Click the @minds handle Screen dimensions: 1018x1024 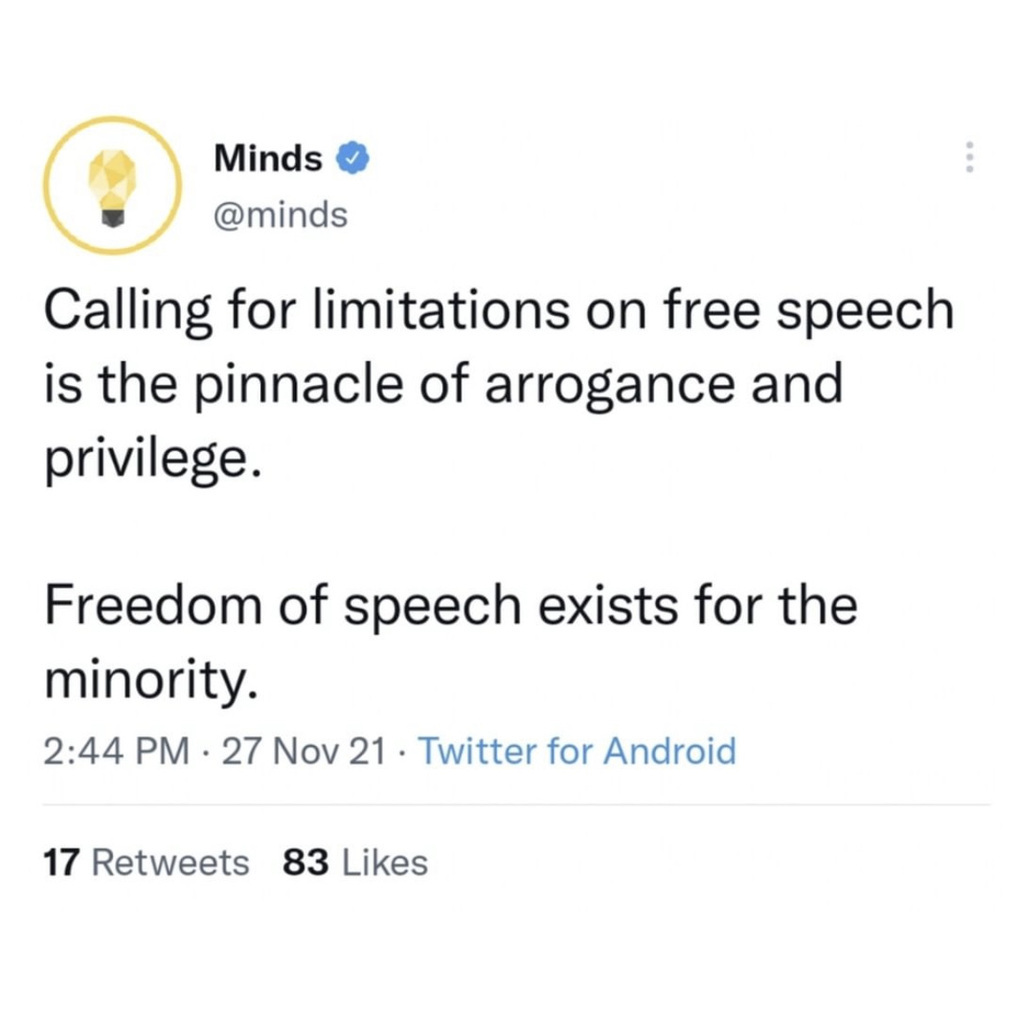pyautogui.click(x=280, y=214)
